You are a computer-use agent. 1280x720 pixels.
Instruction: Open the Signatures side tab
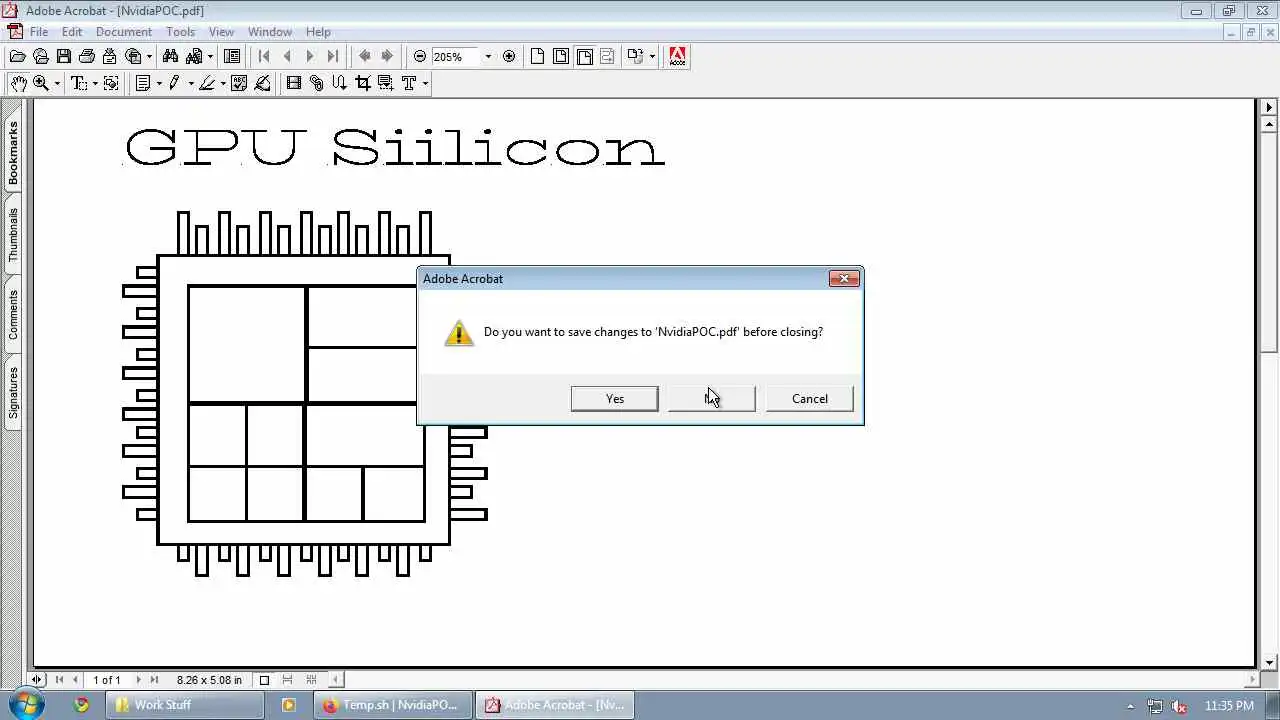(13, 392)
